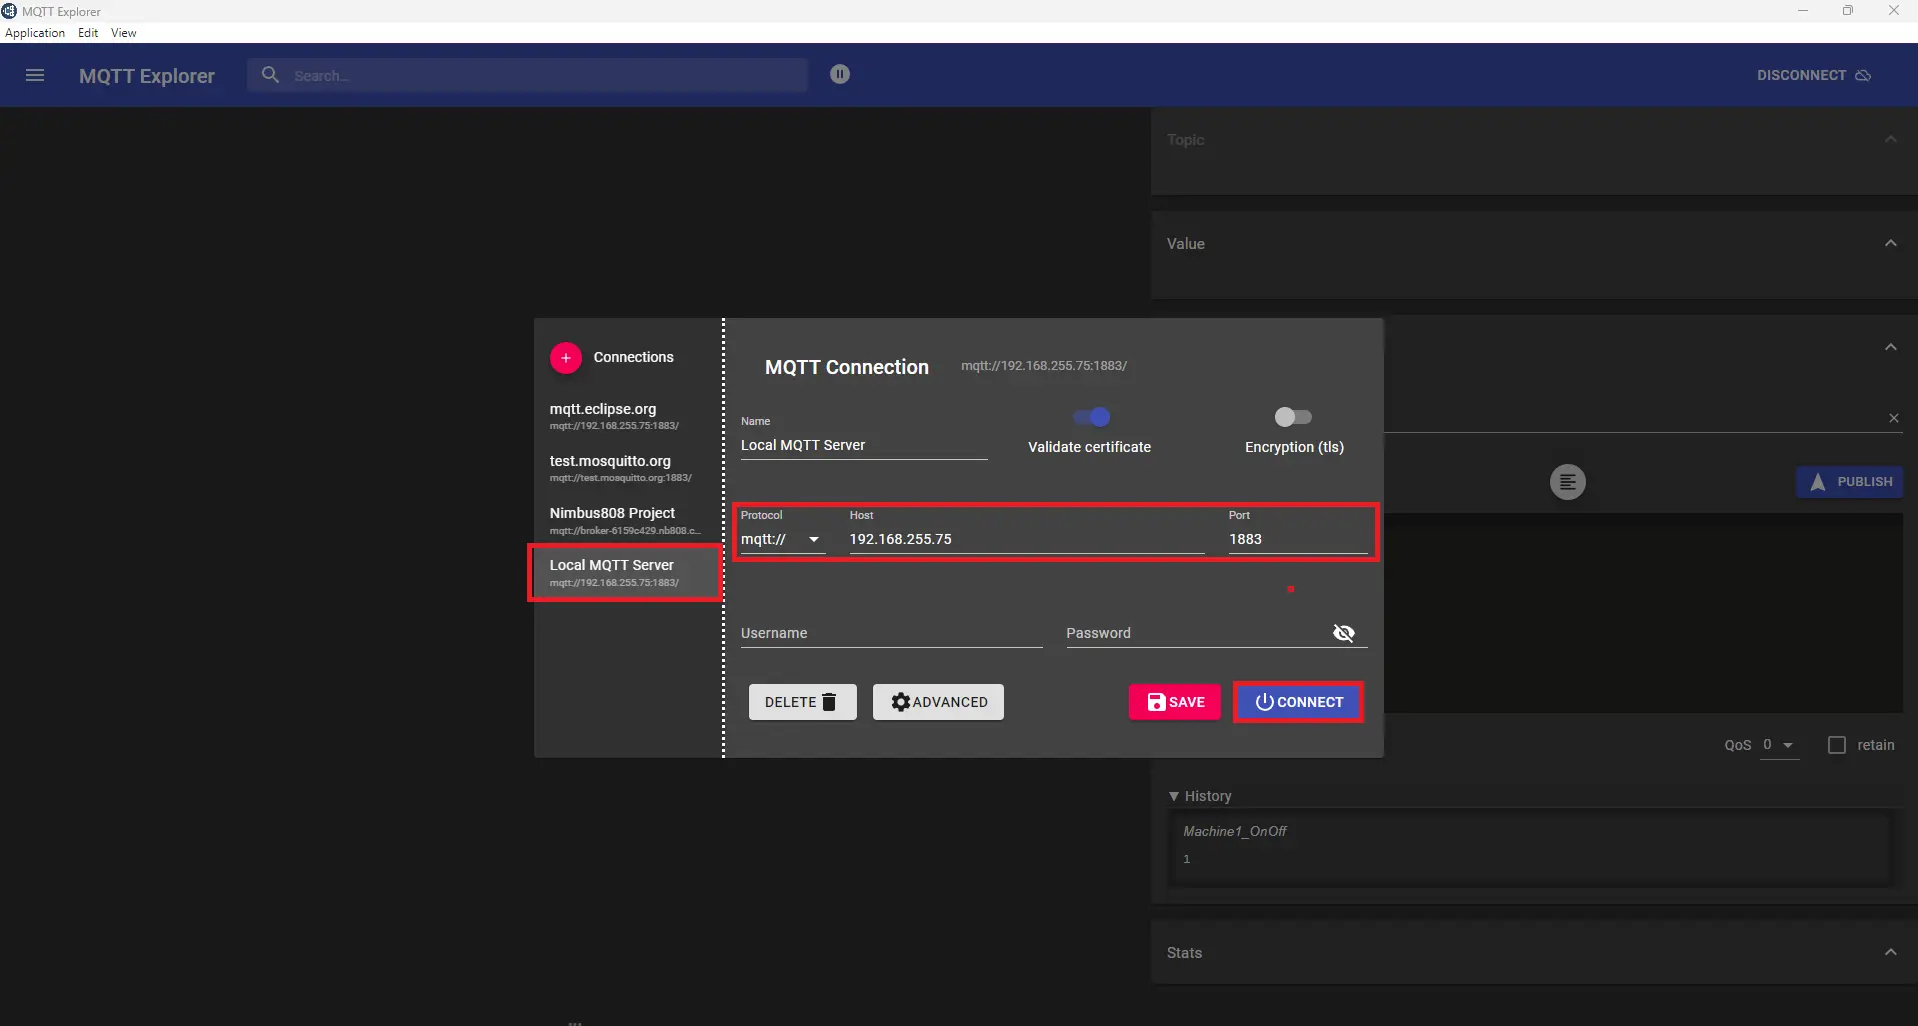
Task: Collapse the Value panel
Action: pos(1890,244)
